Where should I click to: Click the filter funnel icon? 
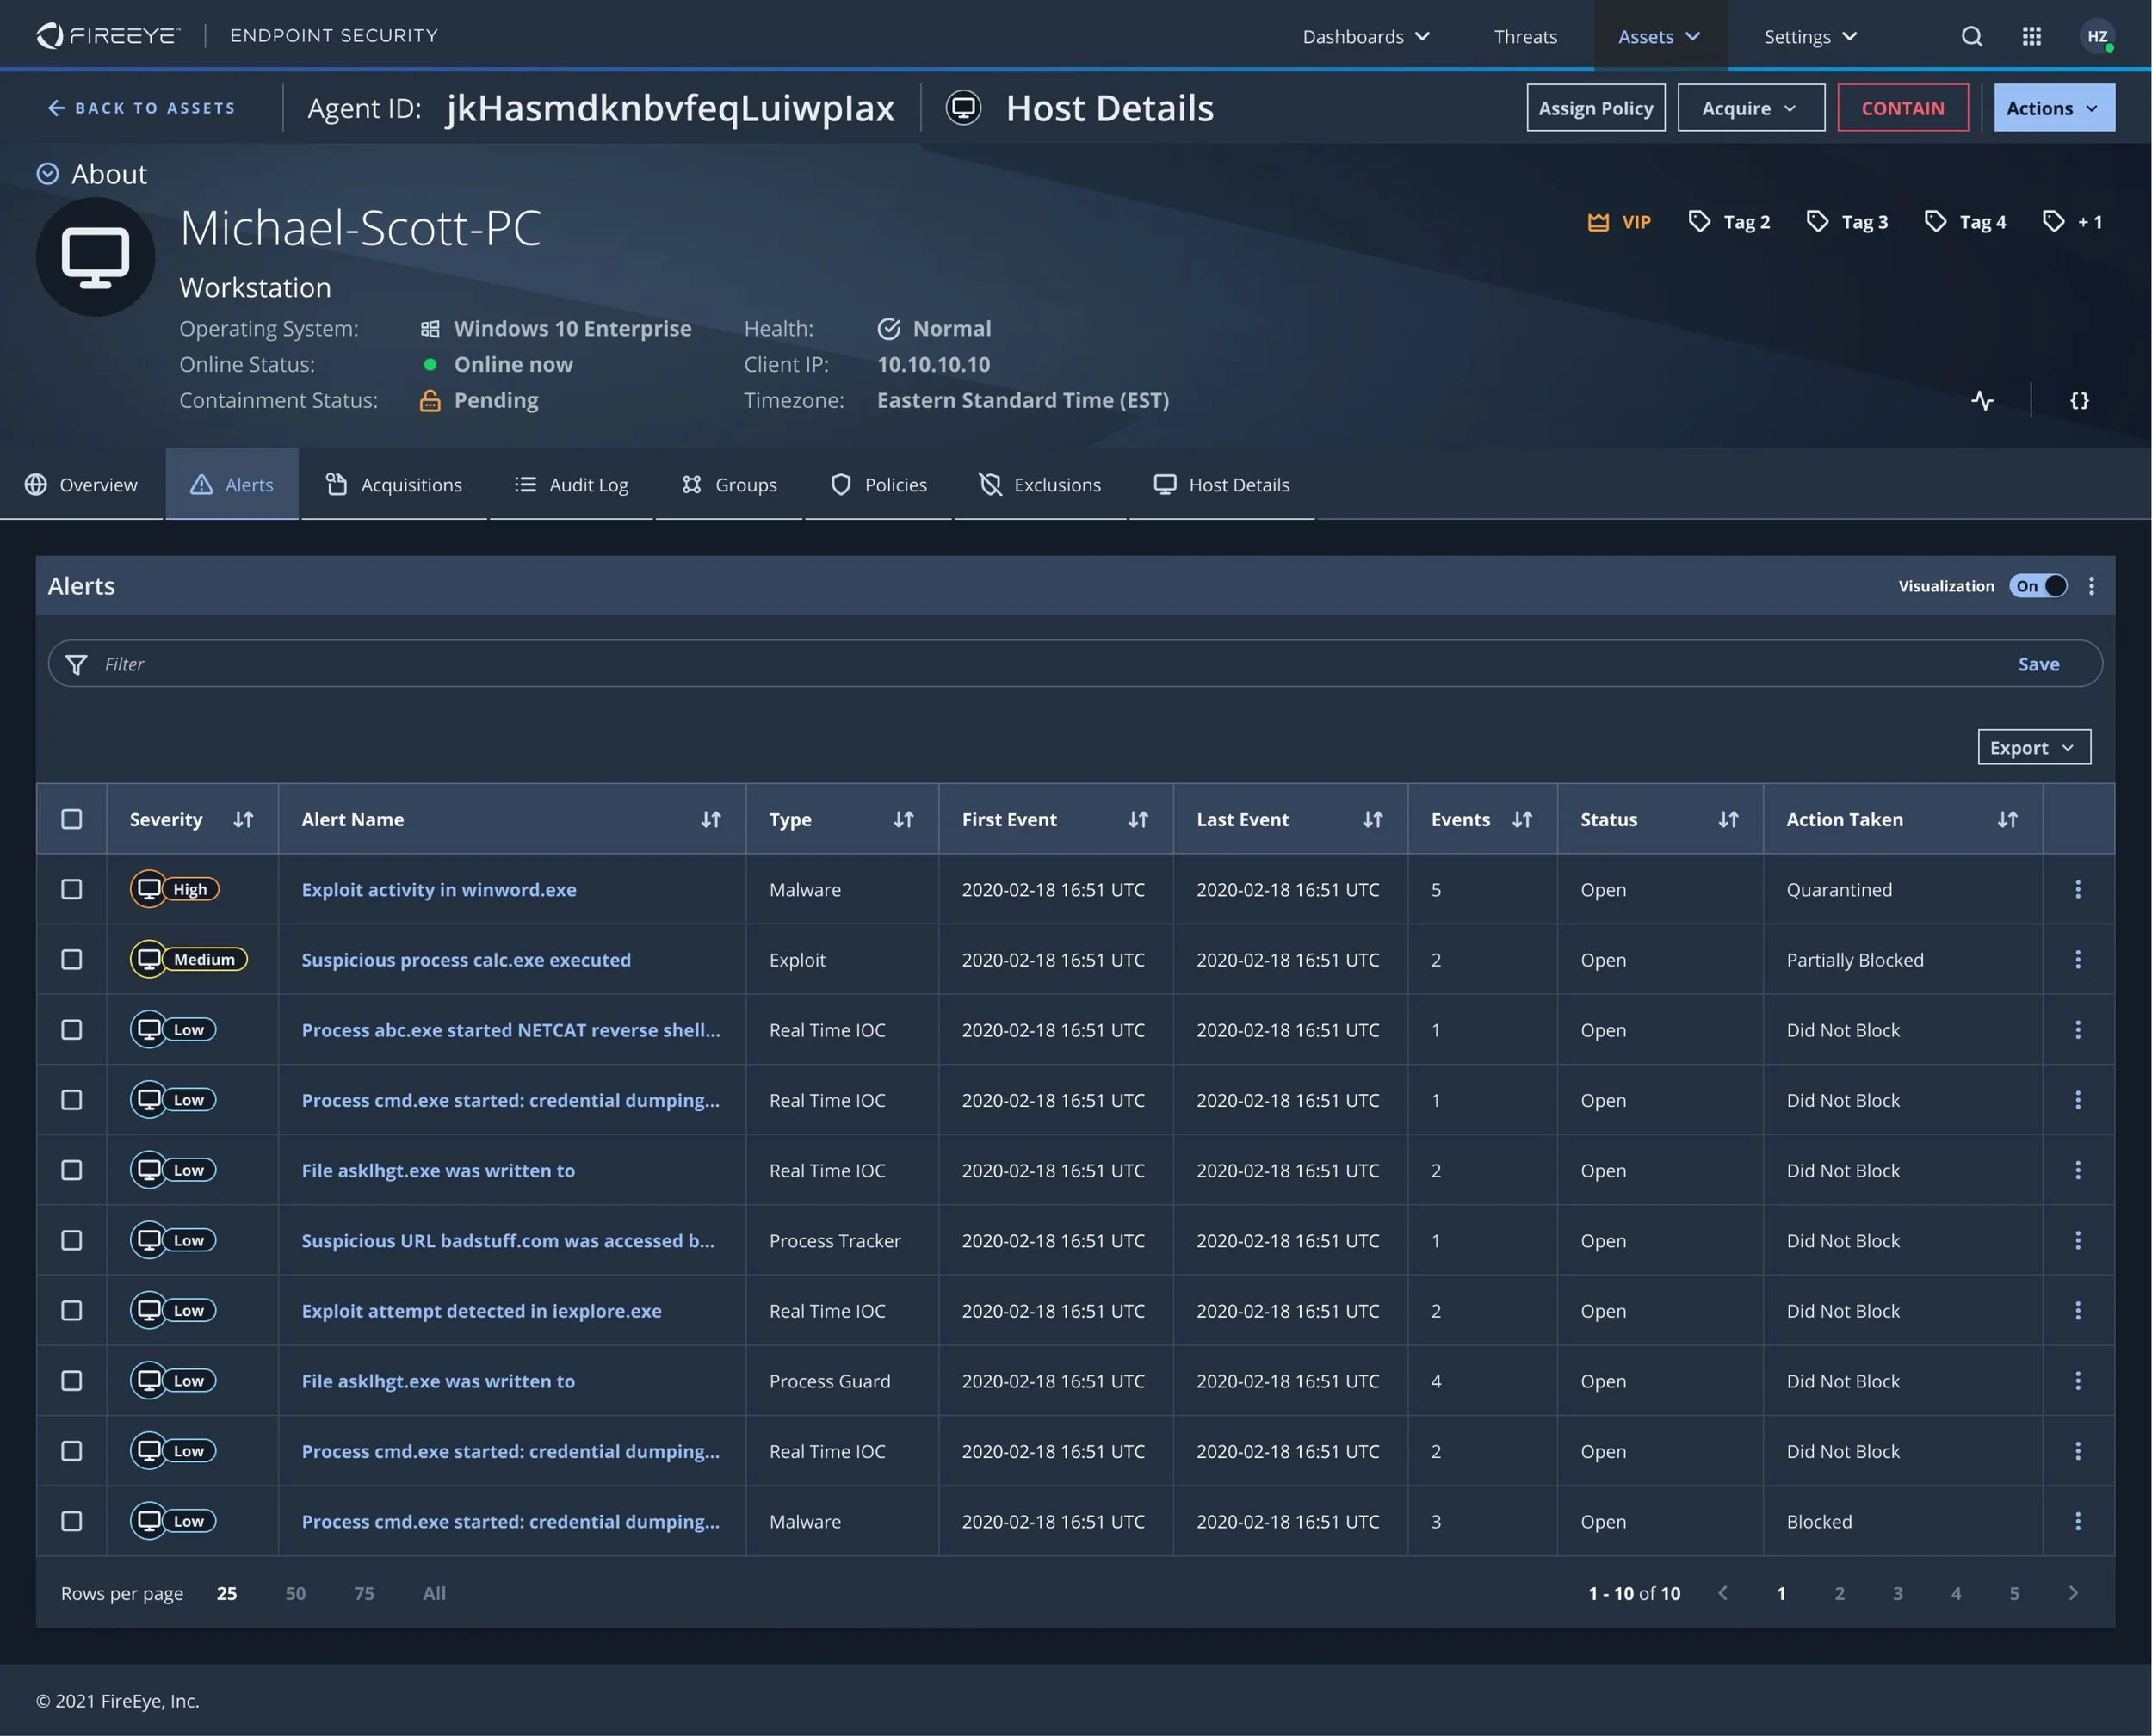(76, 664)
